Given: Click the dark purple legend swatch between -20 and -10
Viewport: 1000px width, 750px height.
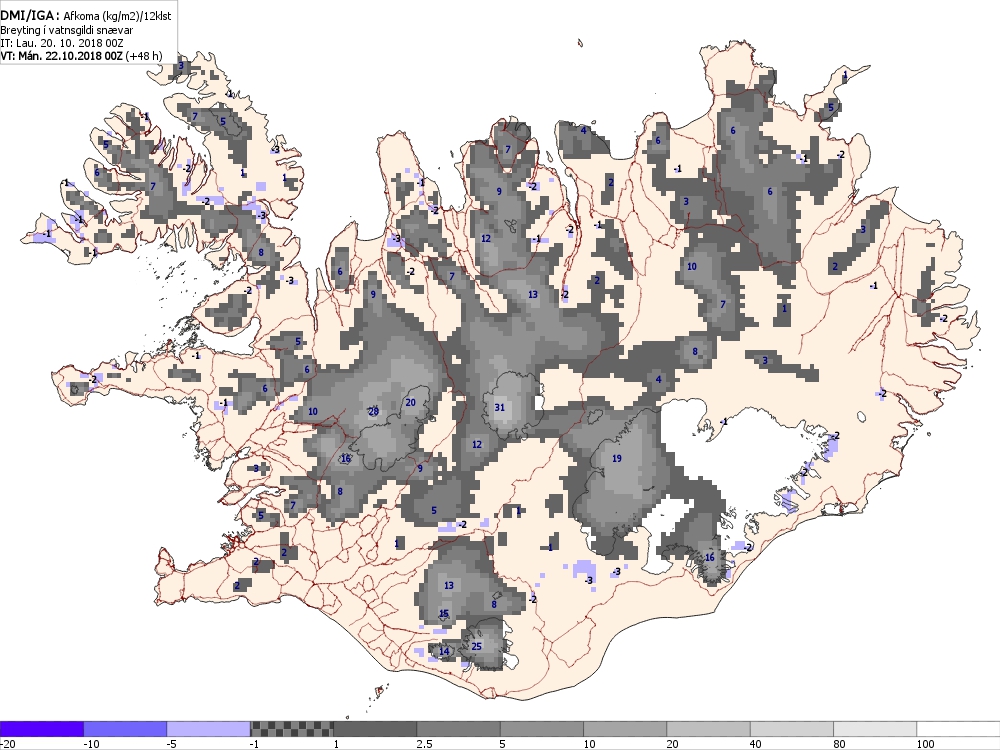Looking at the screenshot, I should click(x=41, y=728).
